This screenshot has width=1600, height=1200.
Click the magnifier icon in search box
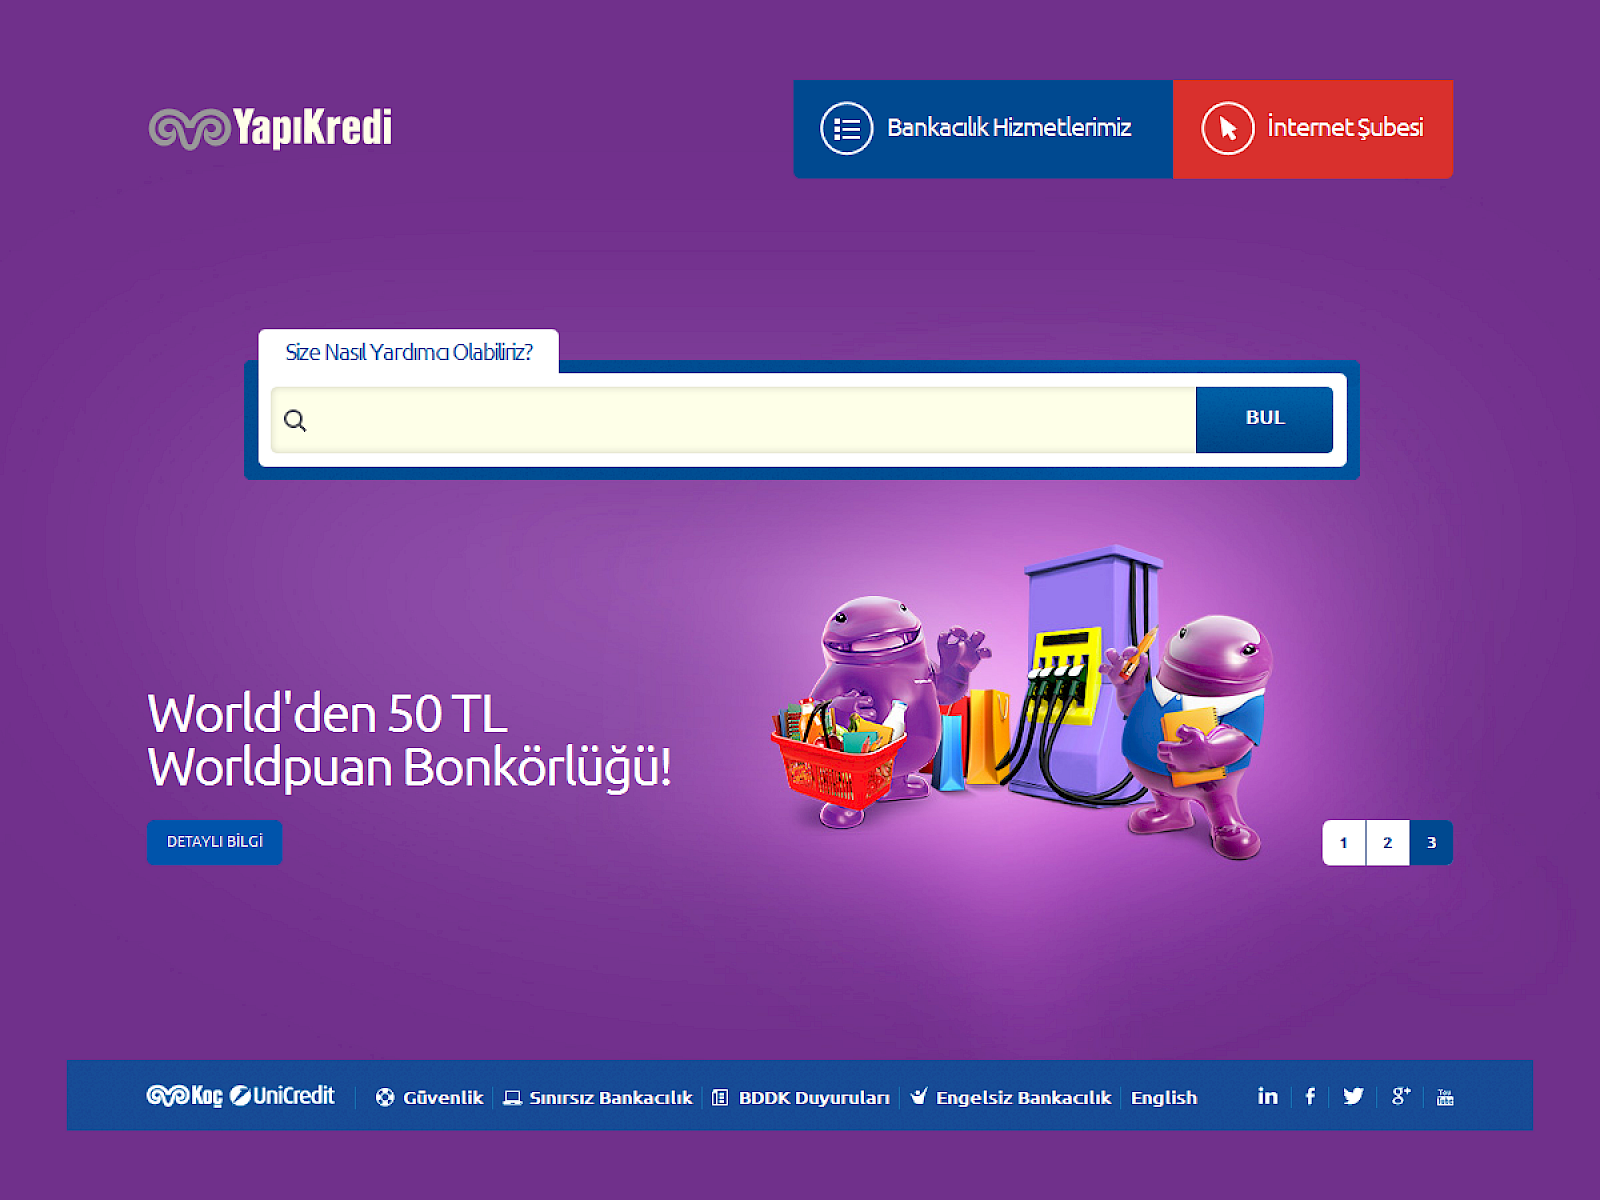[295, 420]
